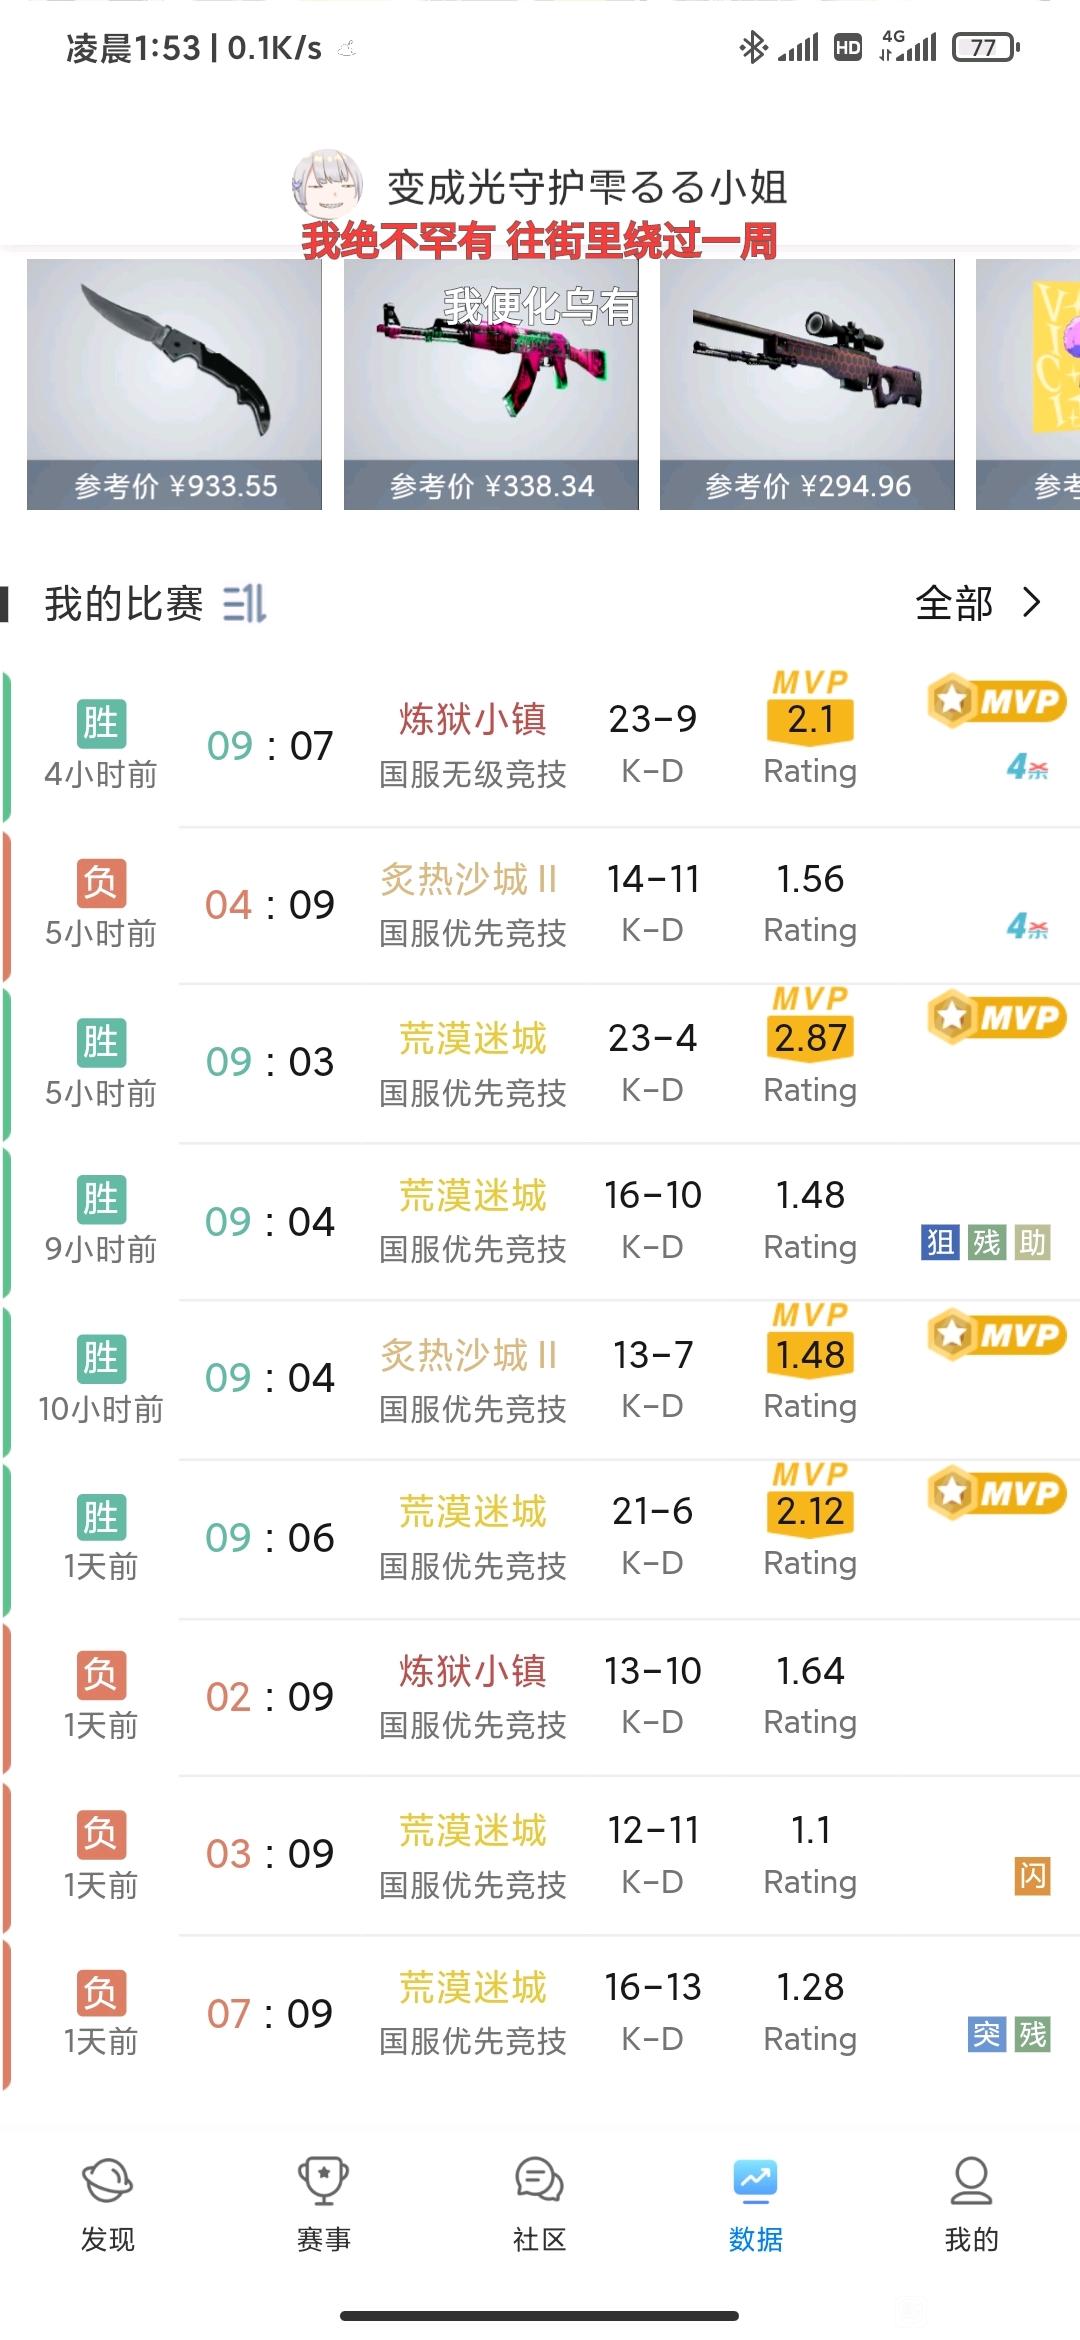Tap the 突 tag on 16-13 match
The height and width of the screenshot is (2340, 1080).
[986, 2034]
